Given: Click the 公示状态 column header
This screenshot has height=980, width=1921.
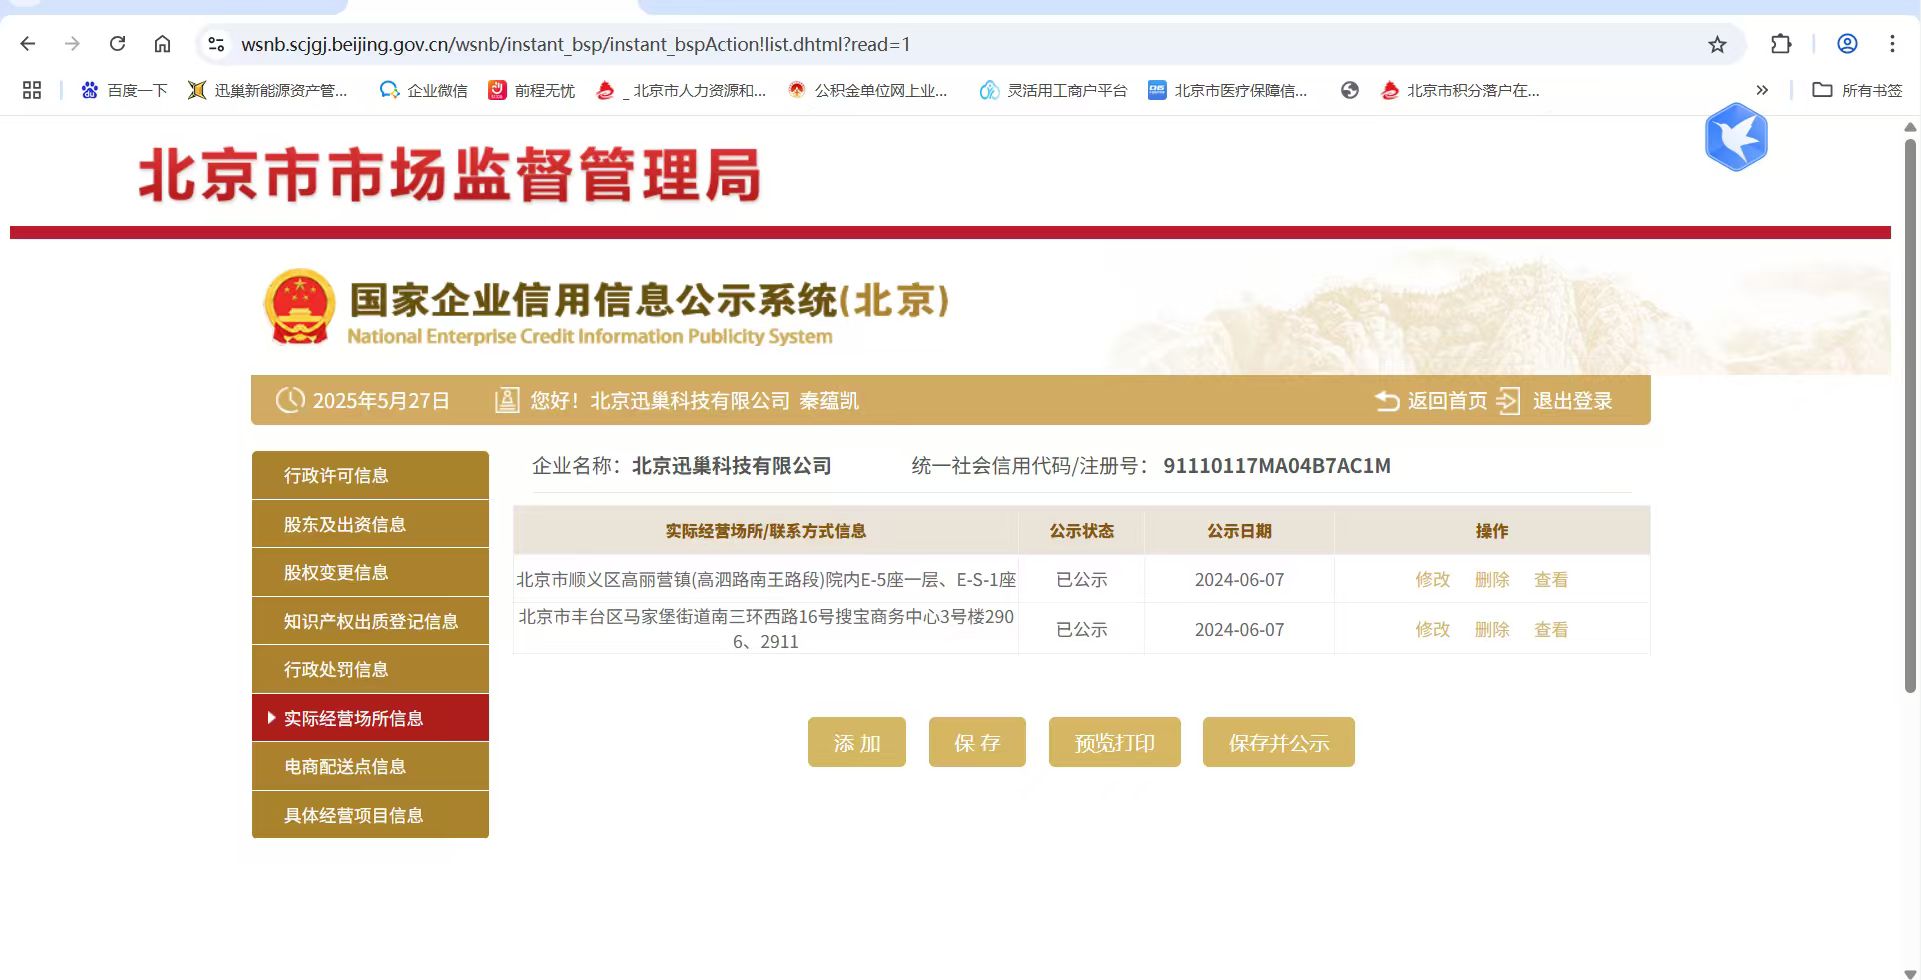Looking at the screenshot, I should (1082, 531).
